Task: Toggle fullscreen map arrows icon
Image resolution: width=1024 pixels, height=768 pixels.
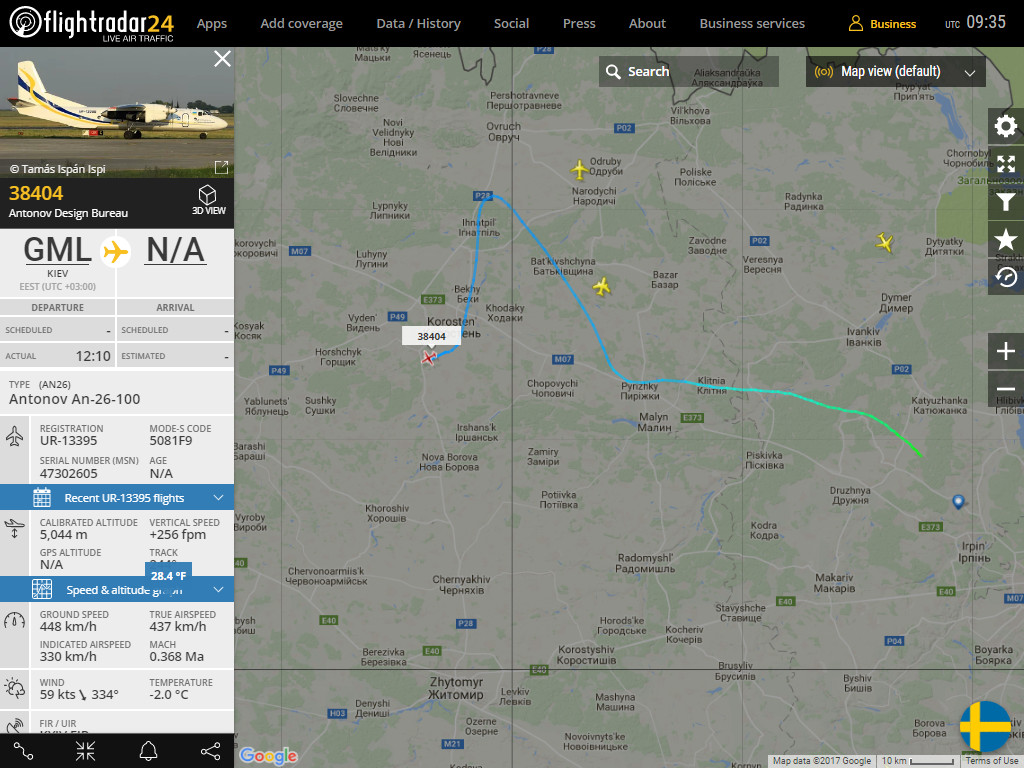Action: (1006, 164)
